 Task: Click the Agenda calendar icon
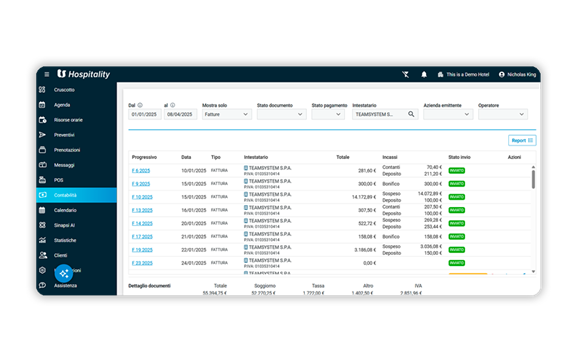[43, 105]
